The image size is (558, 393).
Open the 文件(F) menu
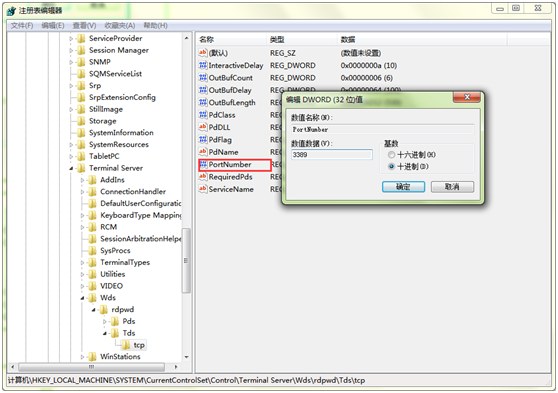[22, 26]
